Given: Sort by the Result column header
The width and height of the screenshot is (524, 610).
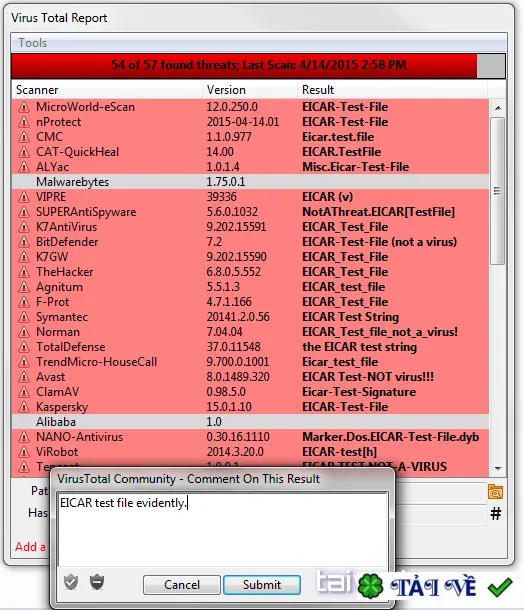Looking at the screenshot, I should coord(392,90).
